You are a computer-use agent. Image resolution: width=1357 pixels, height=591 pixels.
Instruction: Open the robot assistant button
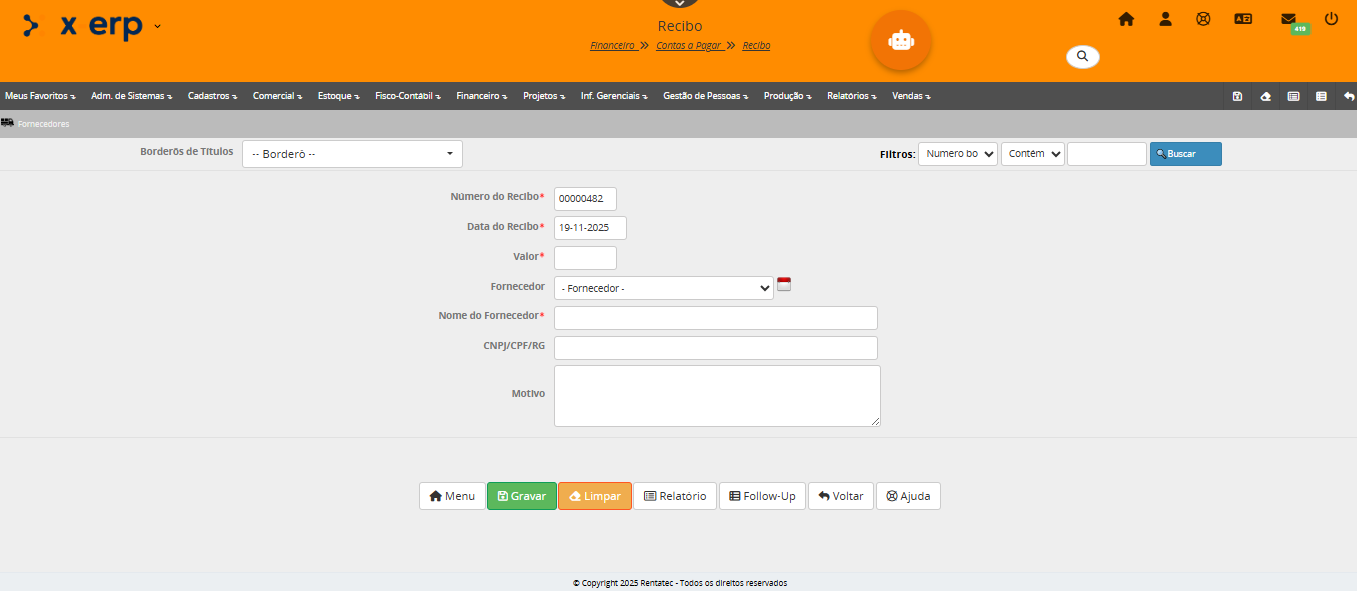tap(900, 41)
